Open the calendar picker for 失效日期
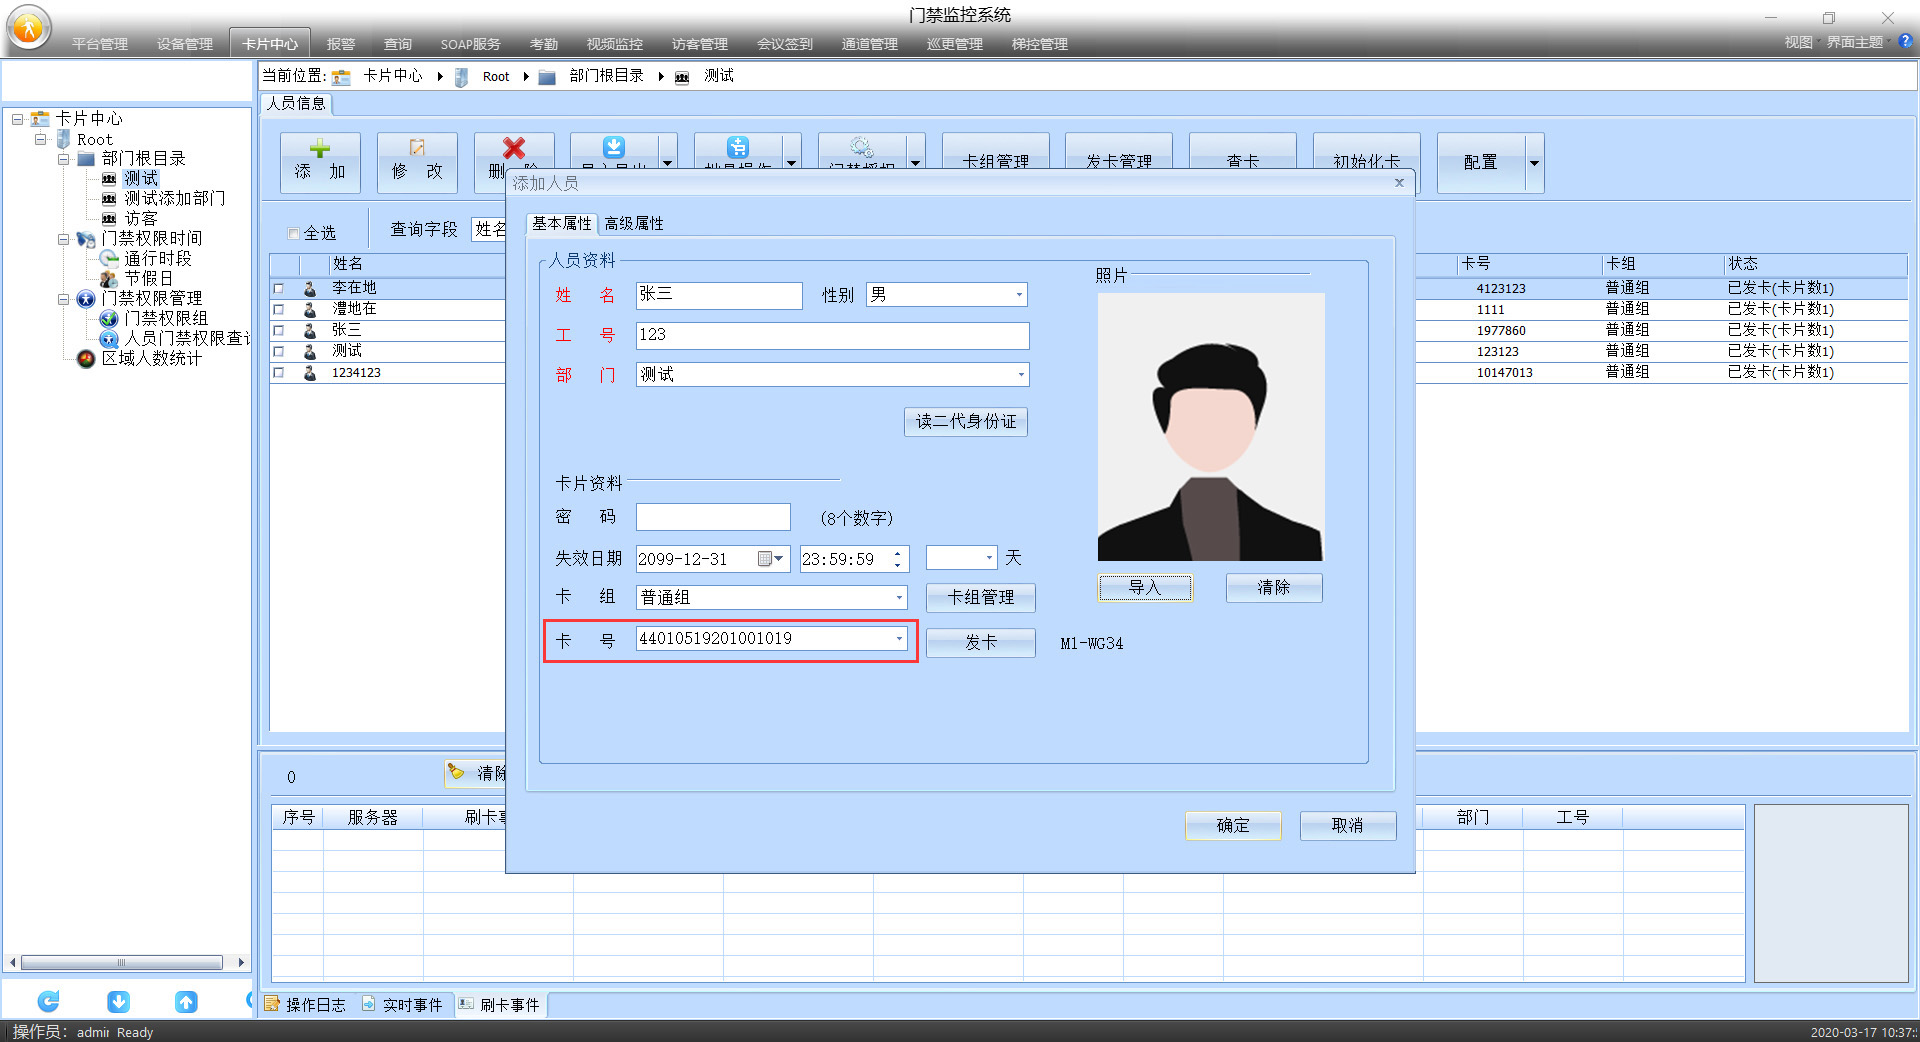 [770, 559]
